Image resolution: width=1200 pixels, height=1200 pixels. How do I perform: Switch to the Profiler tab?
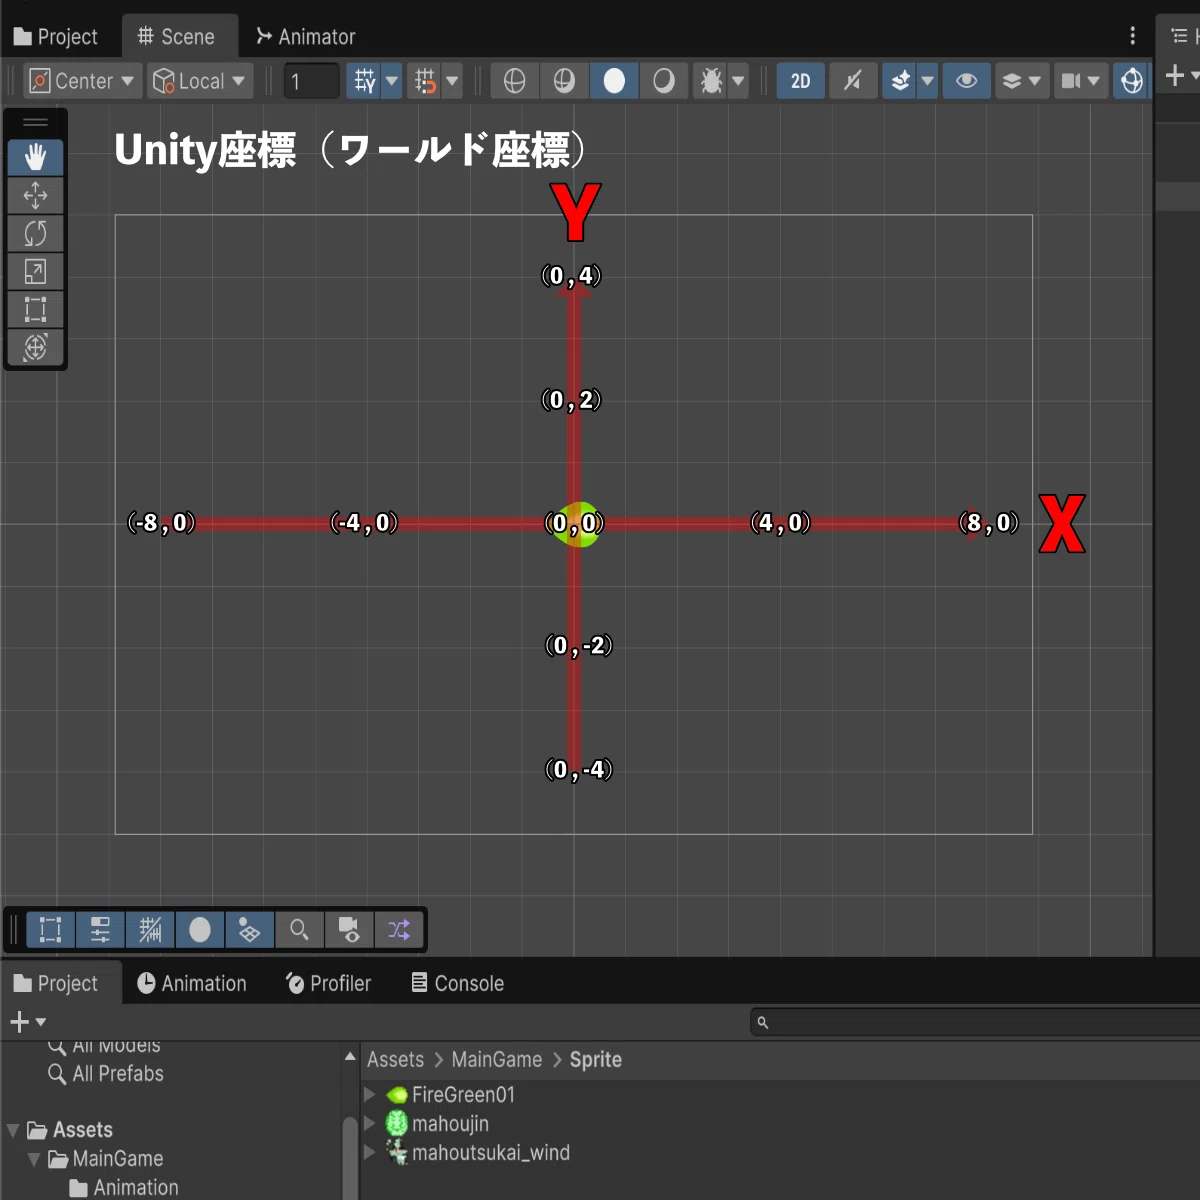click(x=328, y=984)
